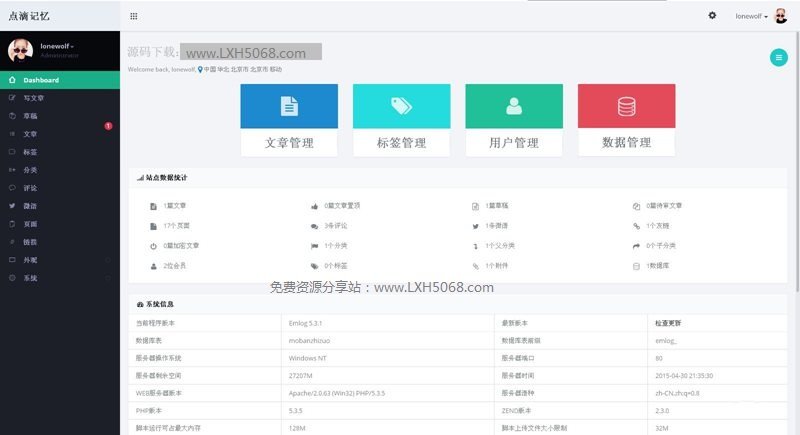Click the 评论 comments bubble icon in sidebar
The height and width of the screenshot is (435, 800).
[12, 188]
